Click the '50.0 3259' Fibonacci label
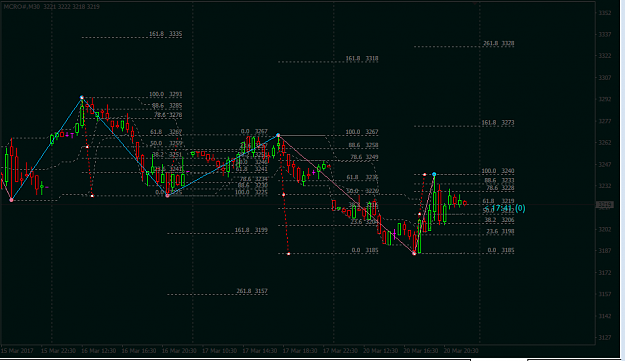This screenshot has width=625, height=361. coord(166,143)
